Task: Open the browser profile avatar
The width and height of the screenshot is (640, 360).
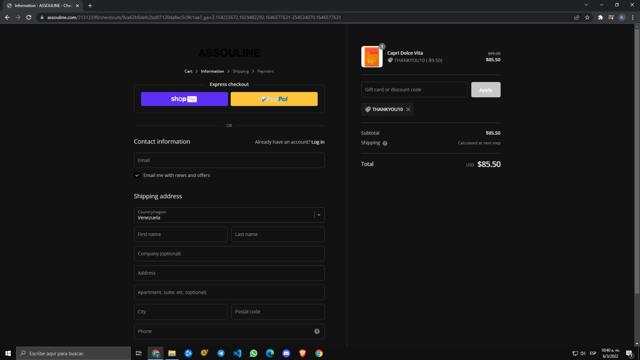Action: [x=622, y=18]
